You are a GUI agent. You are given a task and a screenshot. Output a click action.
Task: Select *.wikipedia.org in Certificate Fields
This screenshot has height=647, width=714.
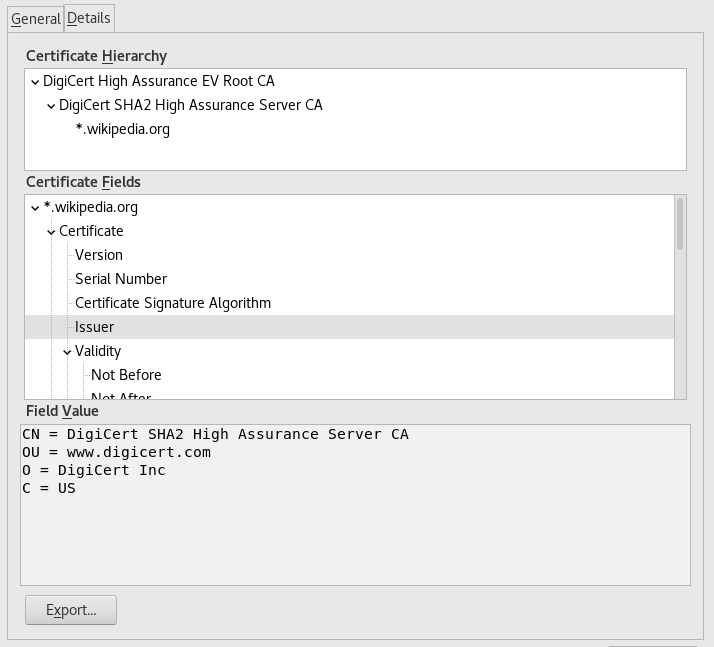click(91, 207)
